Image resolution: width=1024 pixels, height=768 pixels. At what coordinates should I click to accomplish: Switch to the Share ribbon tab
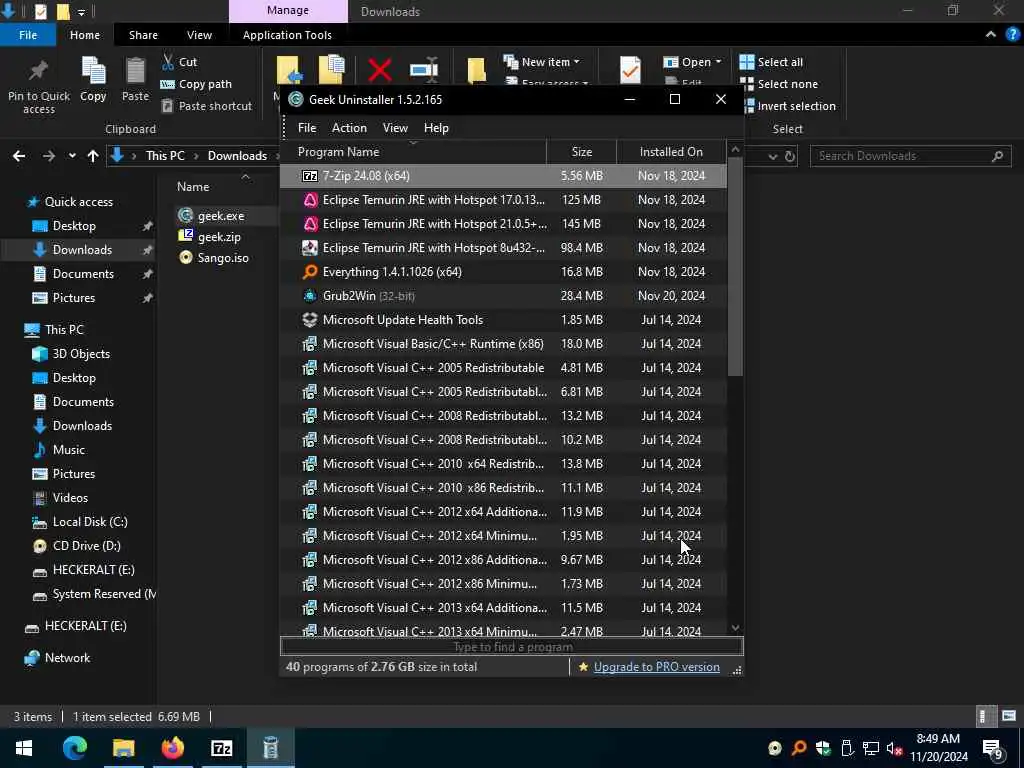[x=143, y=35]
